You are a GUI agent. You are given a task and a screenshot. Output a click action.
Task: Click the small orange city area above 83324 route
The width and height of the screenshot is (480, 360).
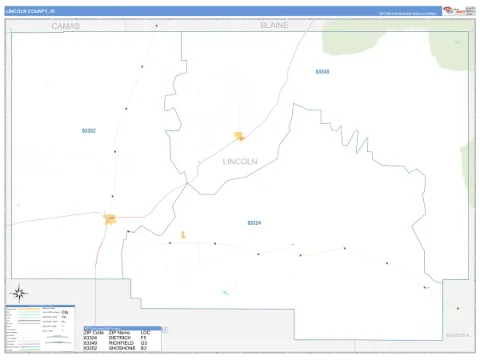point(183,235)
